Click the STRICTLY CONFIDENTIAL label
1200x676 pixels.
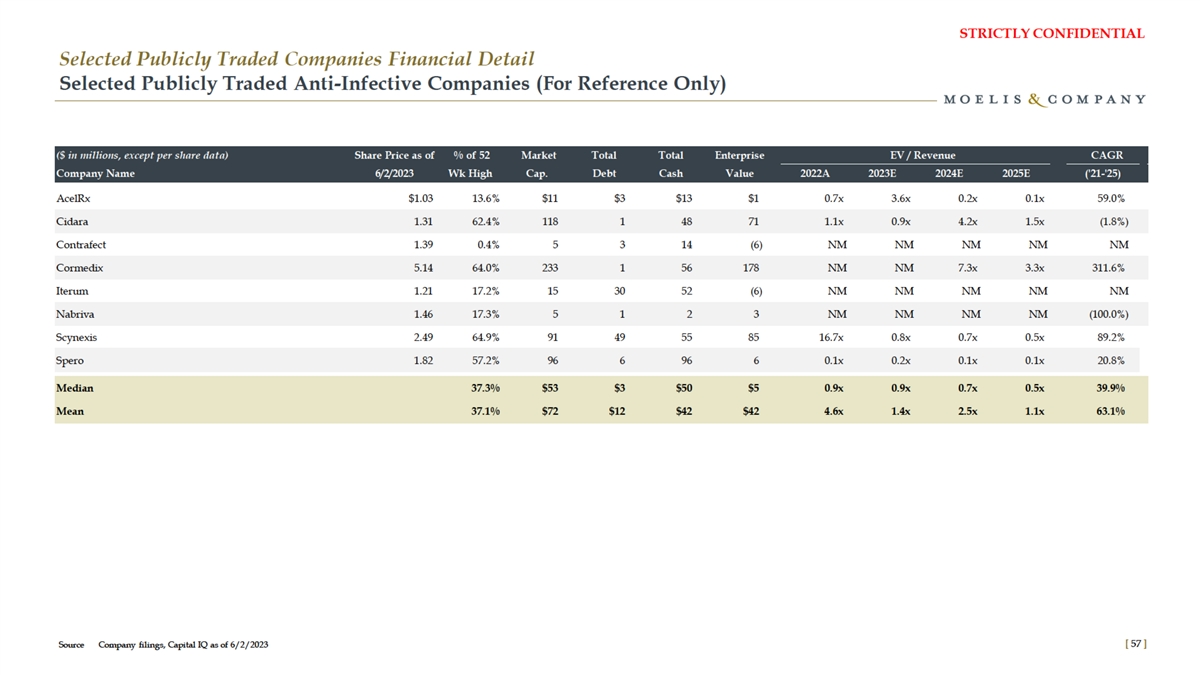[x=1051, y=33]
